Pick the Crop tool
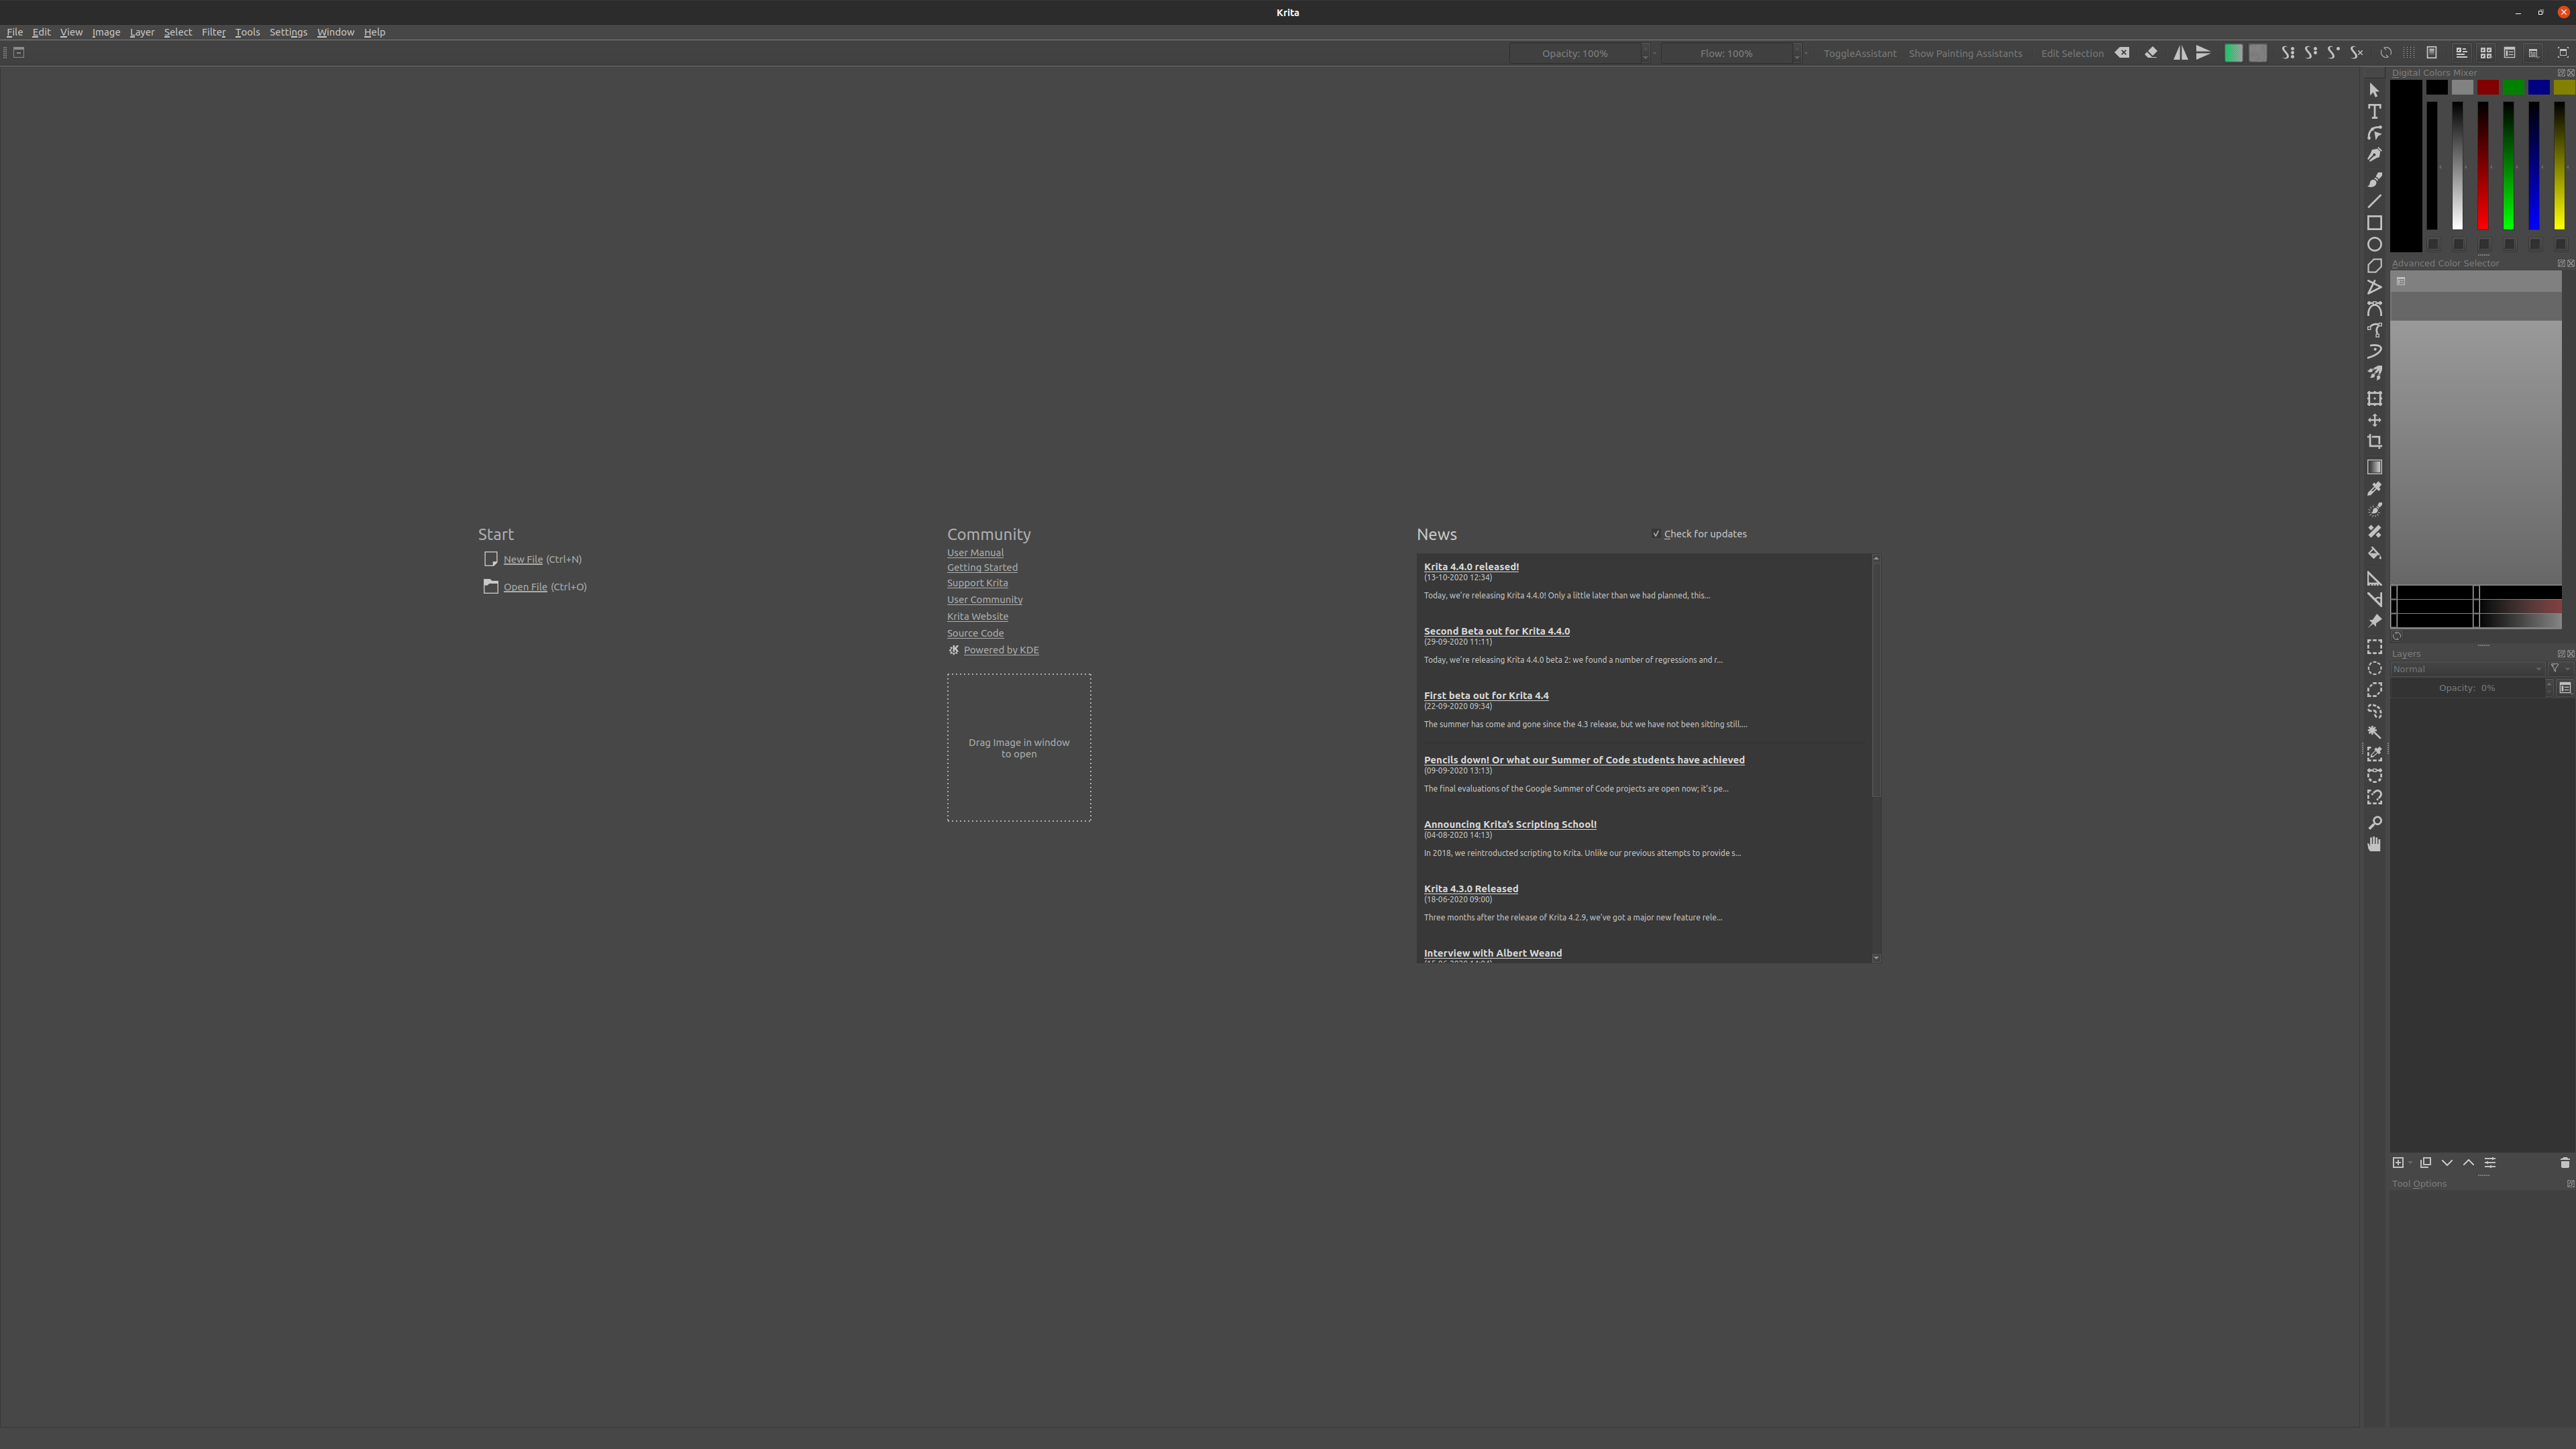Viewport: 2576px width, 1449px height. click(2374, 442)
